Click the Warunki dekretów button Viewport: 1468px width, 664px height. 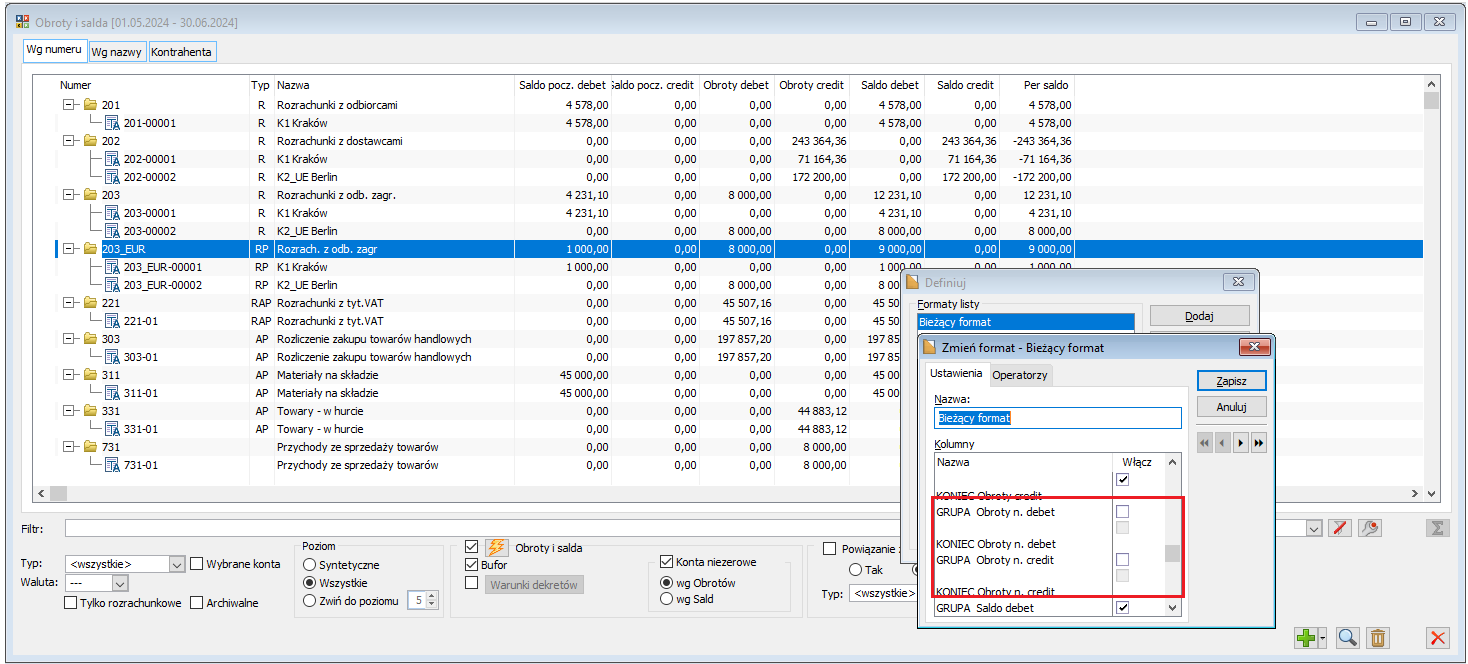tap(534, 585)
